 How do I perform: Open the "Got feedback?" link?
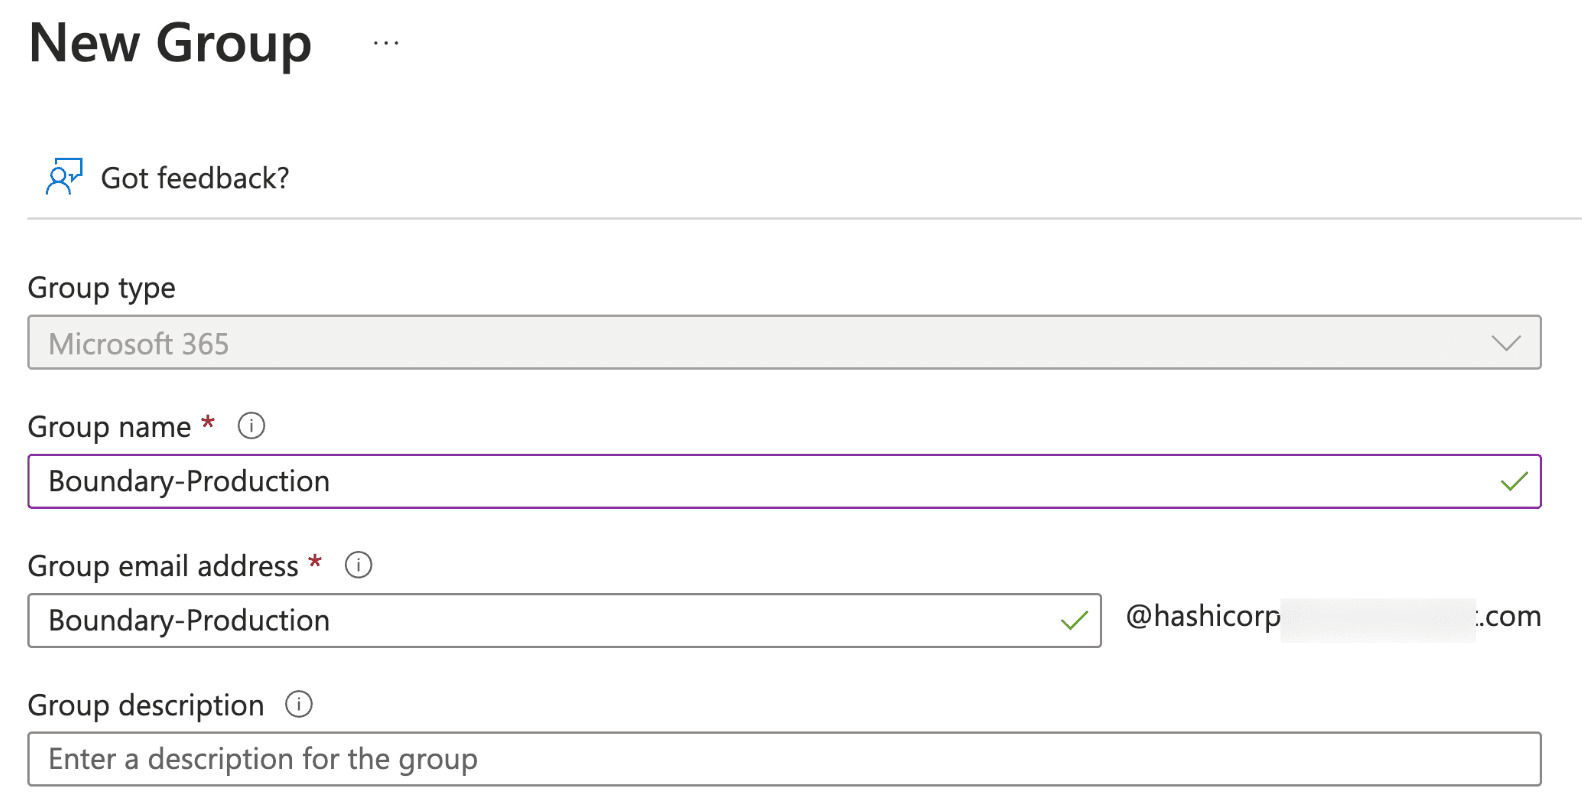click(x=195, y=178)
